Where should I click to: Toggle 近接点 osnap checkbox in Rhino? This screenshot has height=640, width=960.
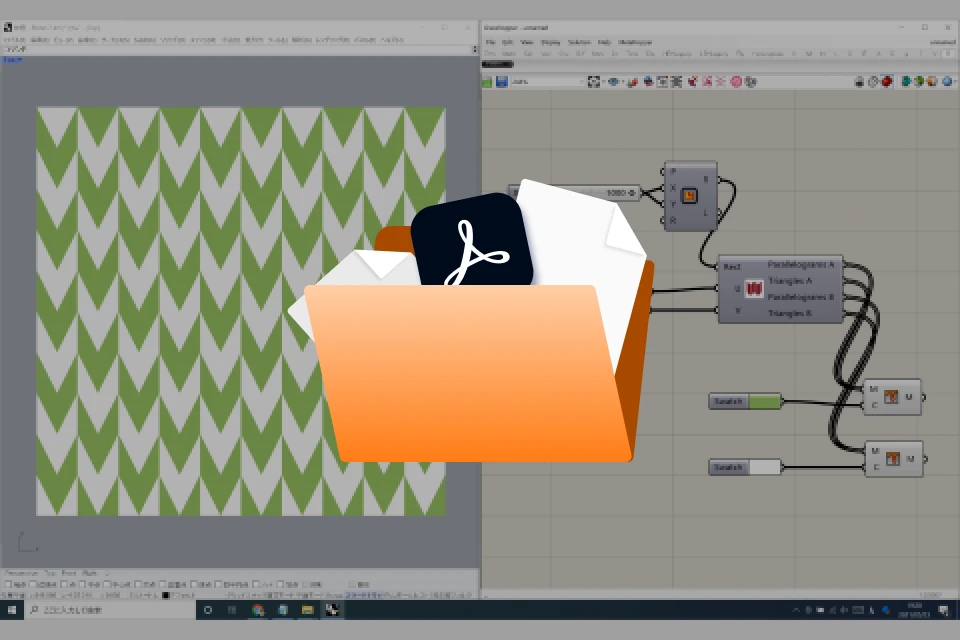pyautogui.click(x=33, y=585)
